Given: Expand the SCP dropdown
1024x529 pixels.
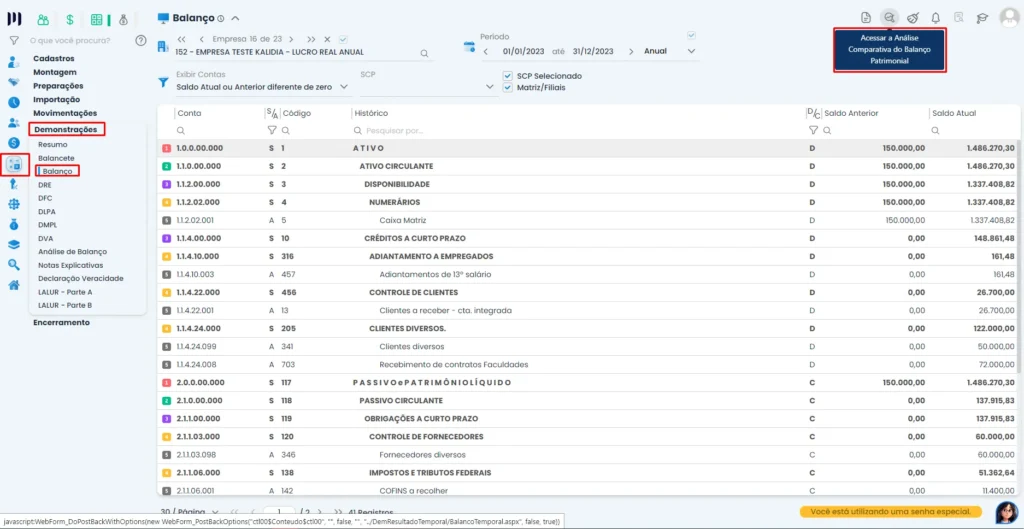Looking at the screenshot, I should 490,87.
